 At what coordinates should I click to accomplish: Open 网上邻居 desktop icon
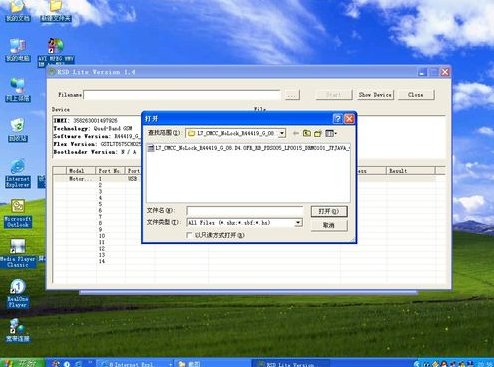pos(18,90)
